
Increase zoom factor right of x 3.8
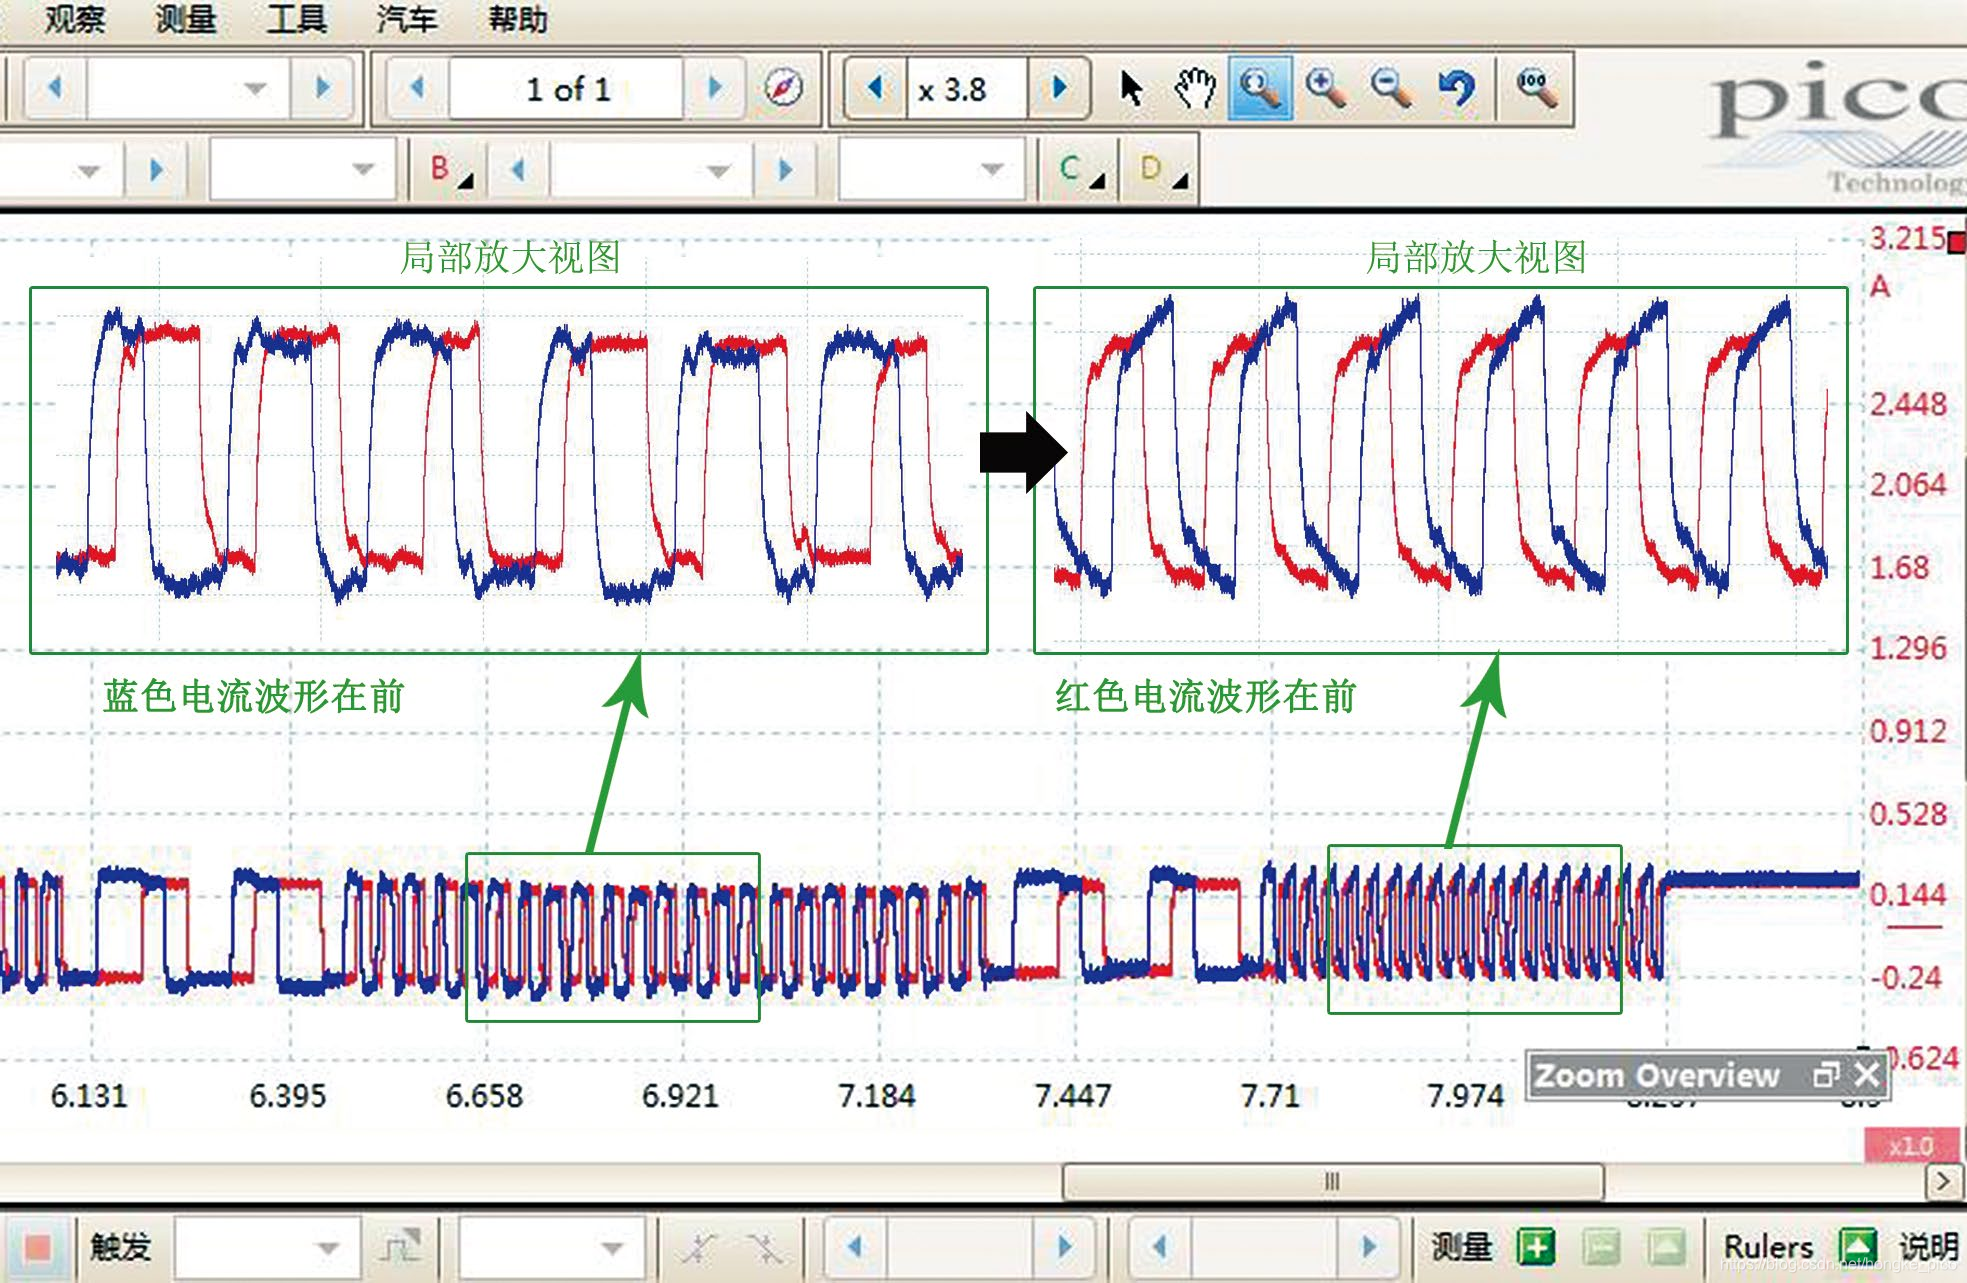tap(1060, 89)
